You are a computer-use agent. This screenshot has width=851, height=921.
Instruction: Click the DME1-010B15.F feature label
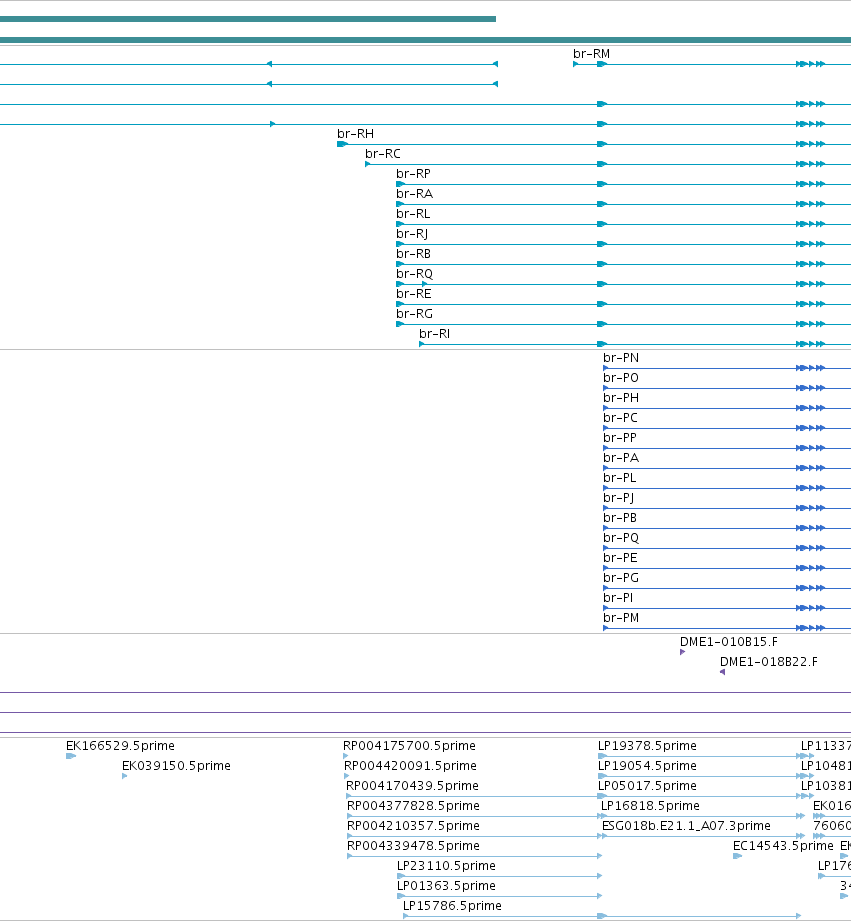(729, 641)
